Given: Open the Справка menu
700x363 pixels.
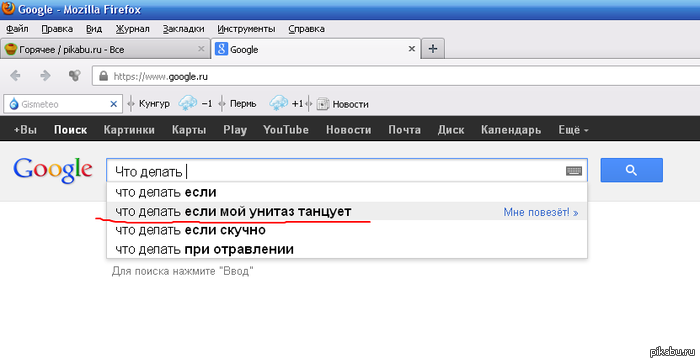Looking at the screenshot, I should click(306, 29).
